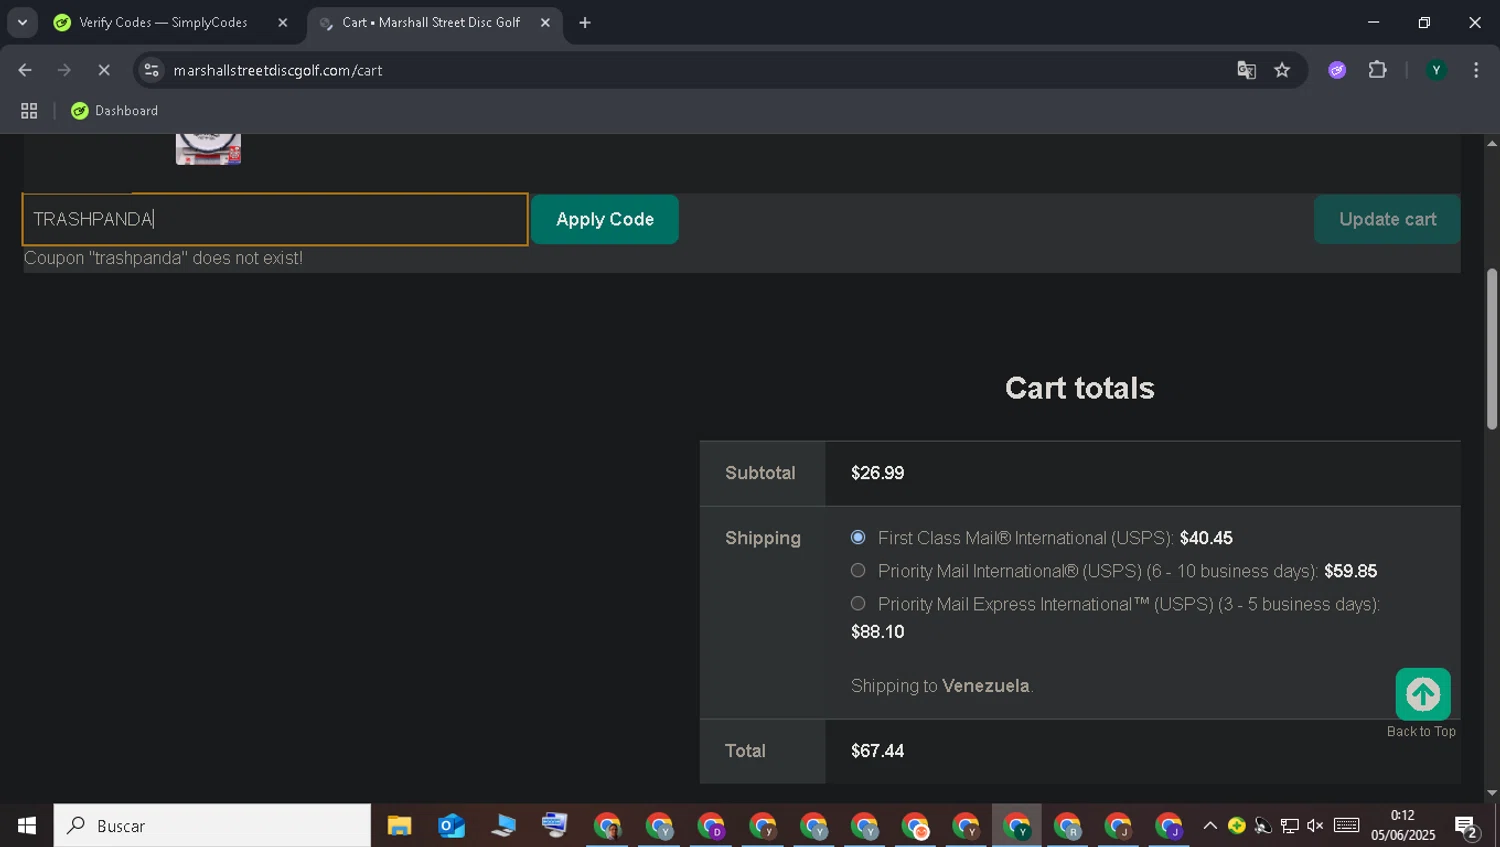Go back to the previous page
The image size is (1500, 847).
(25, 70)
